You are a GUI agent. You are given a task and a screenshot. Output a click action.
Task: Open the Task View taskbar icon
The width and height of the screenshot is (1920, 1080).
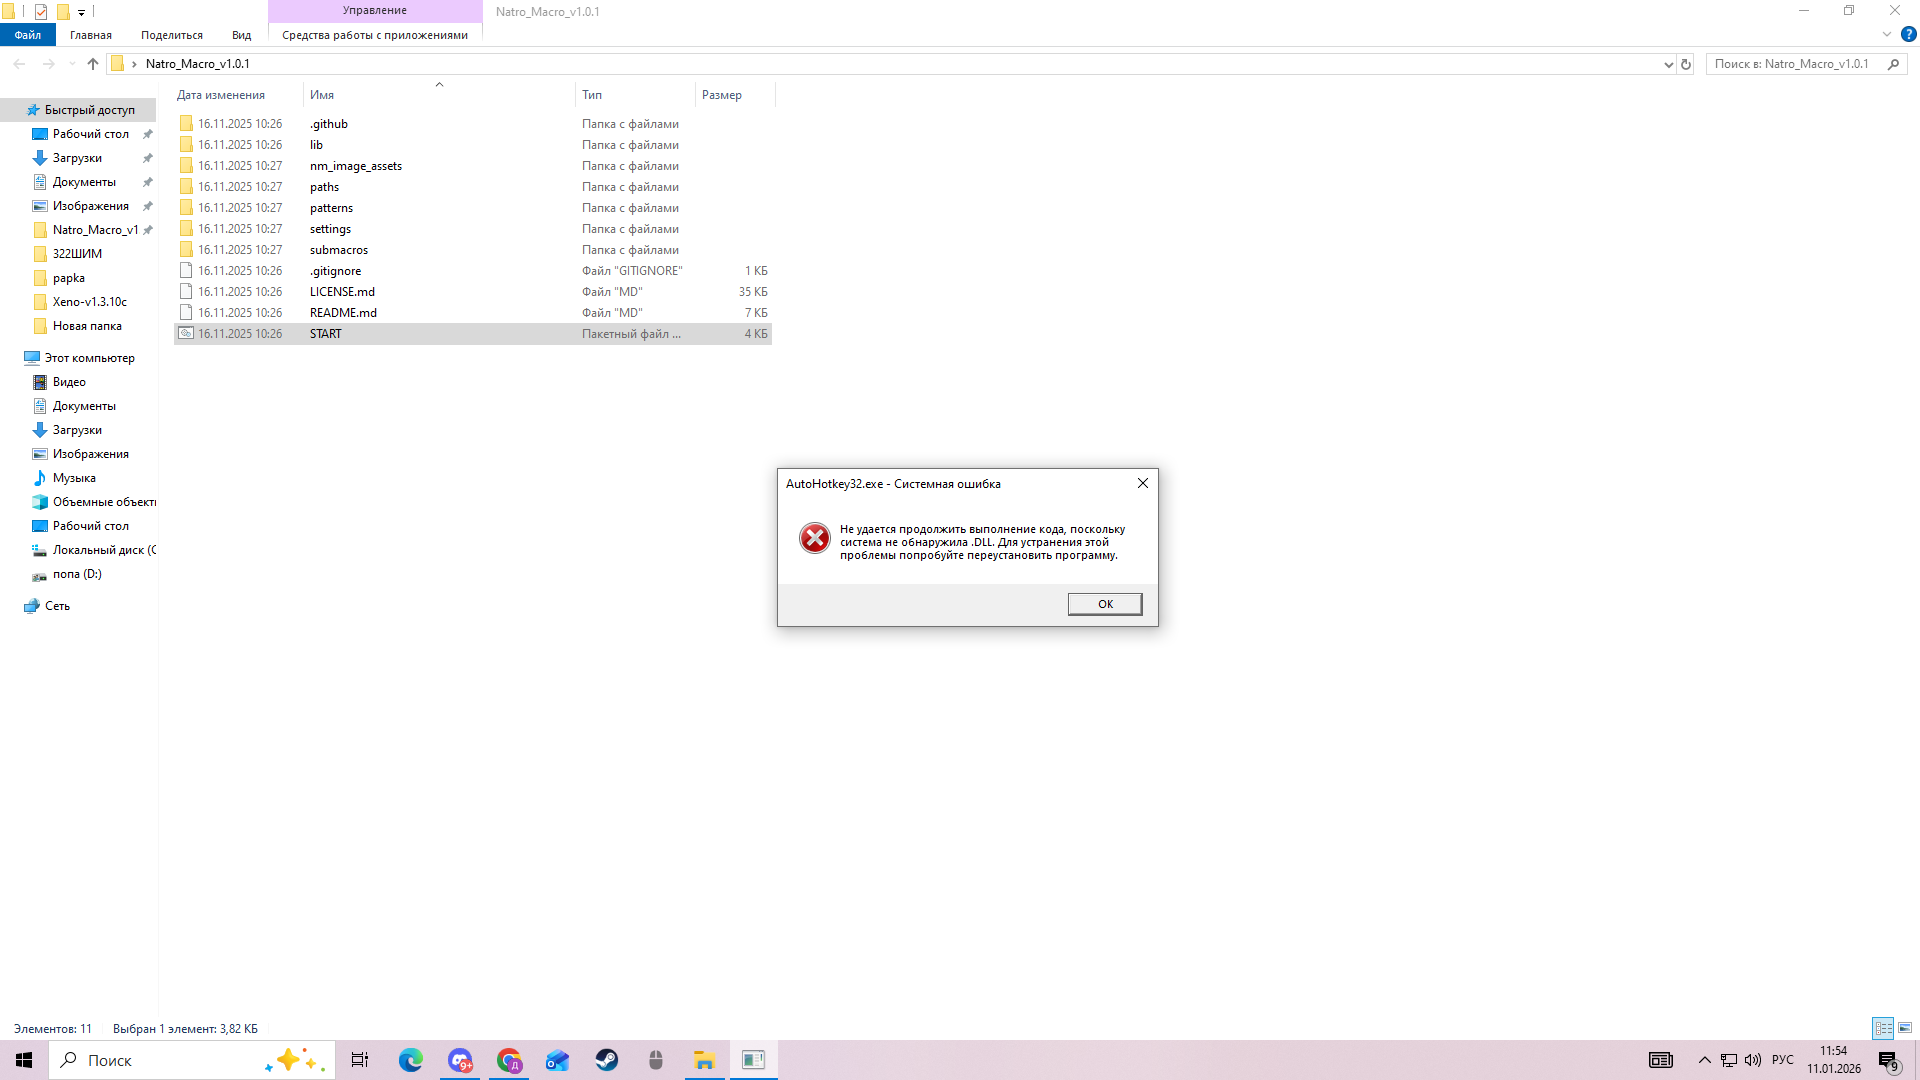[x=360, y=1060]
